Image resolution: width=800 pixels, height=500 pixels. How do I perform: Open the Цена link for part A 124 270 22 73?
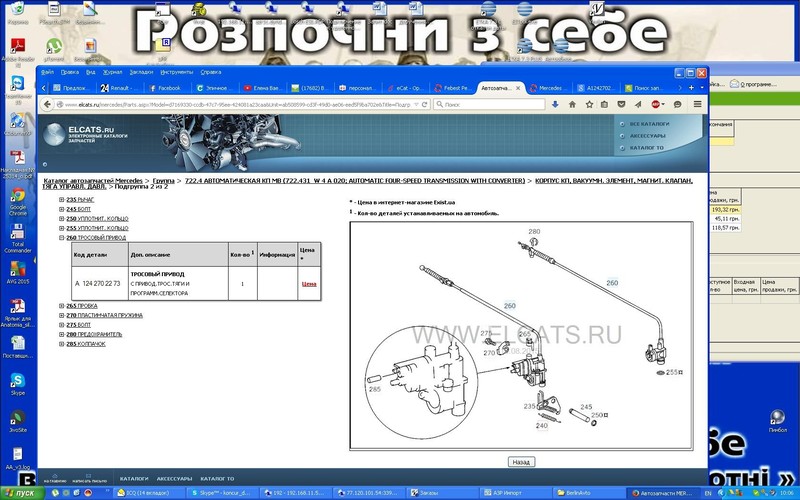pos(309,284)
